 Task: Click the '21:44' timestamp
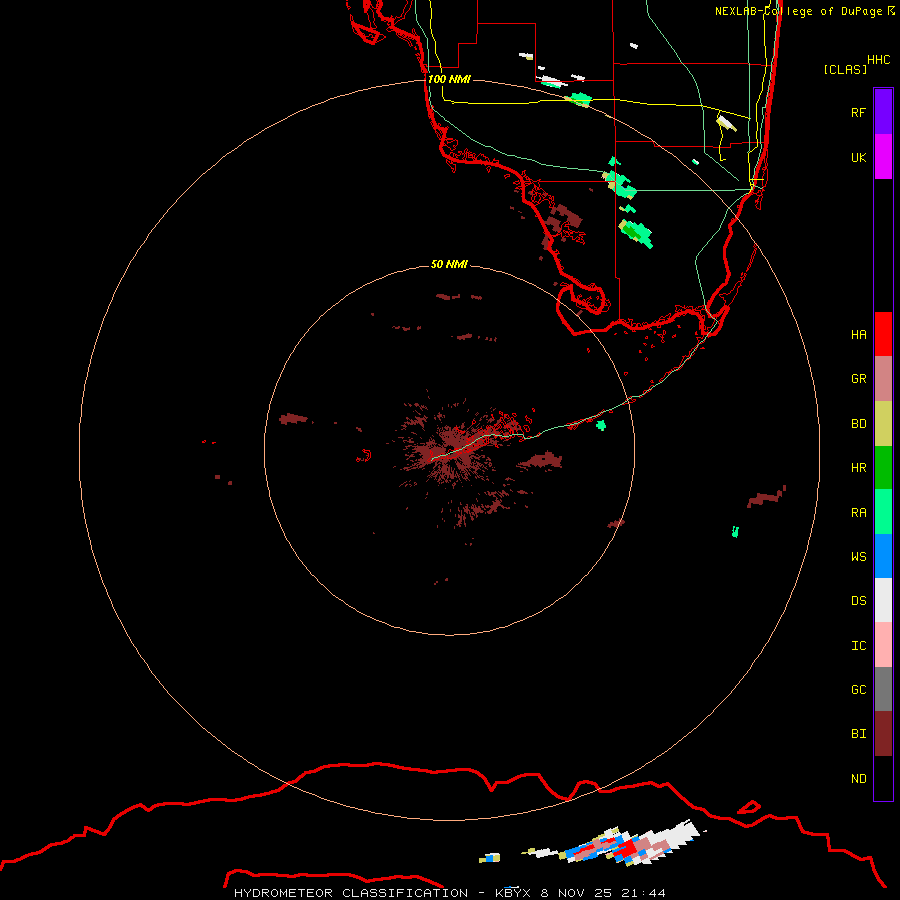(x=644, y=893)
